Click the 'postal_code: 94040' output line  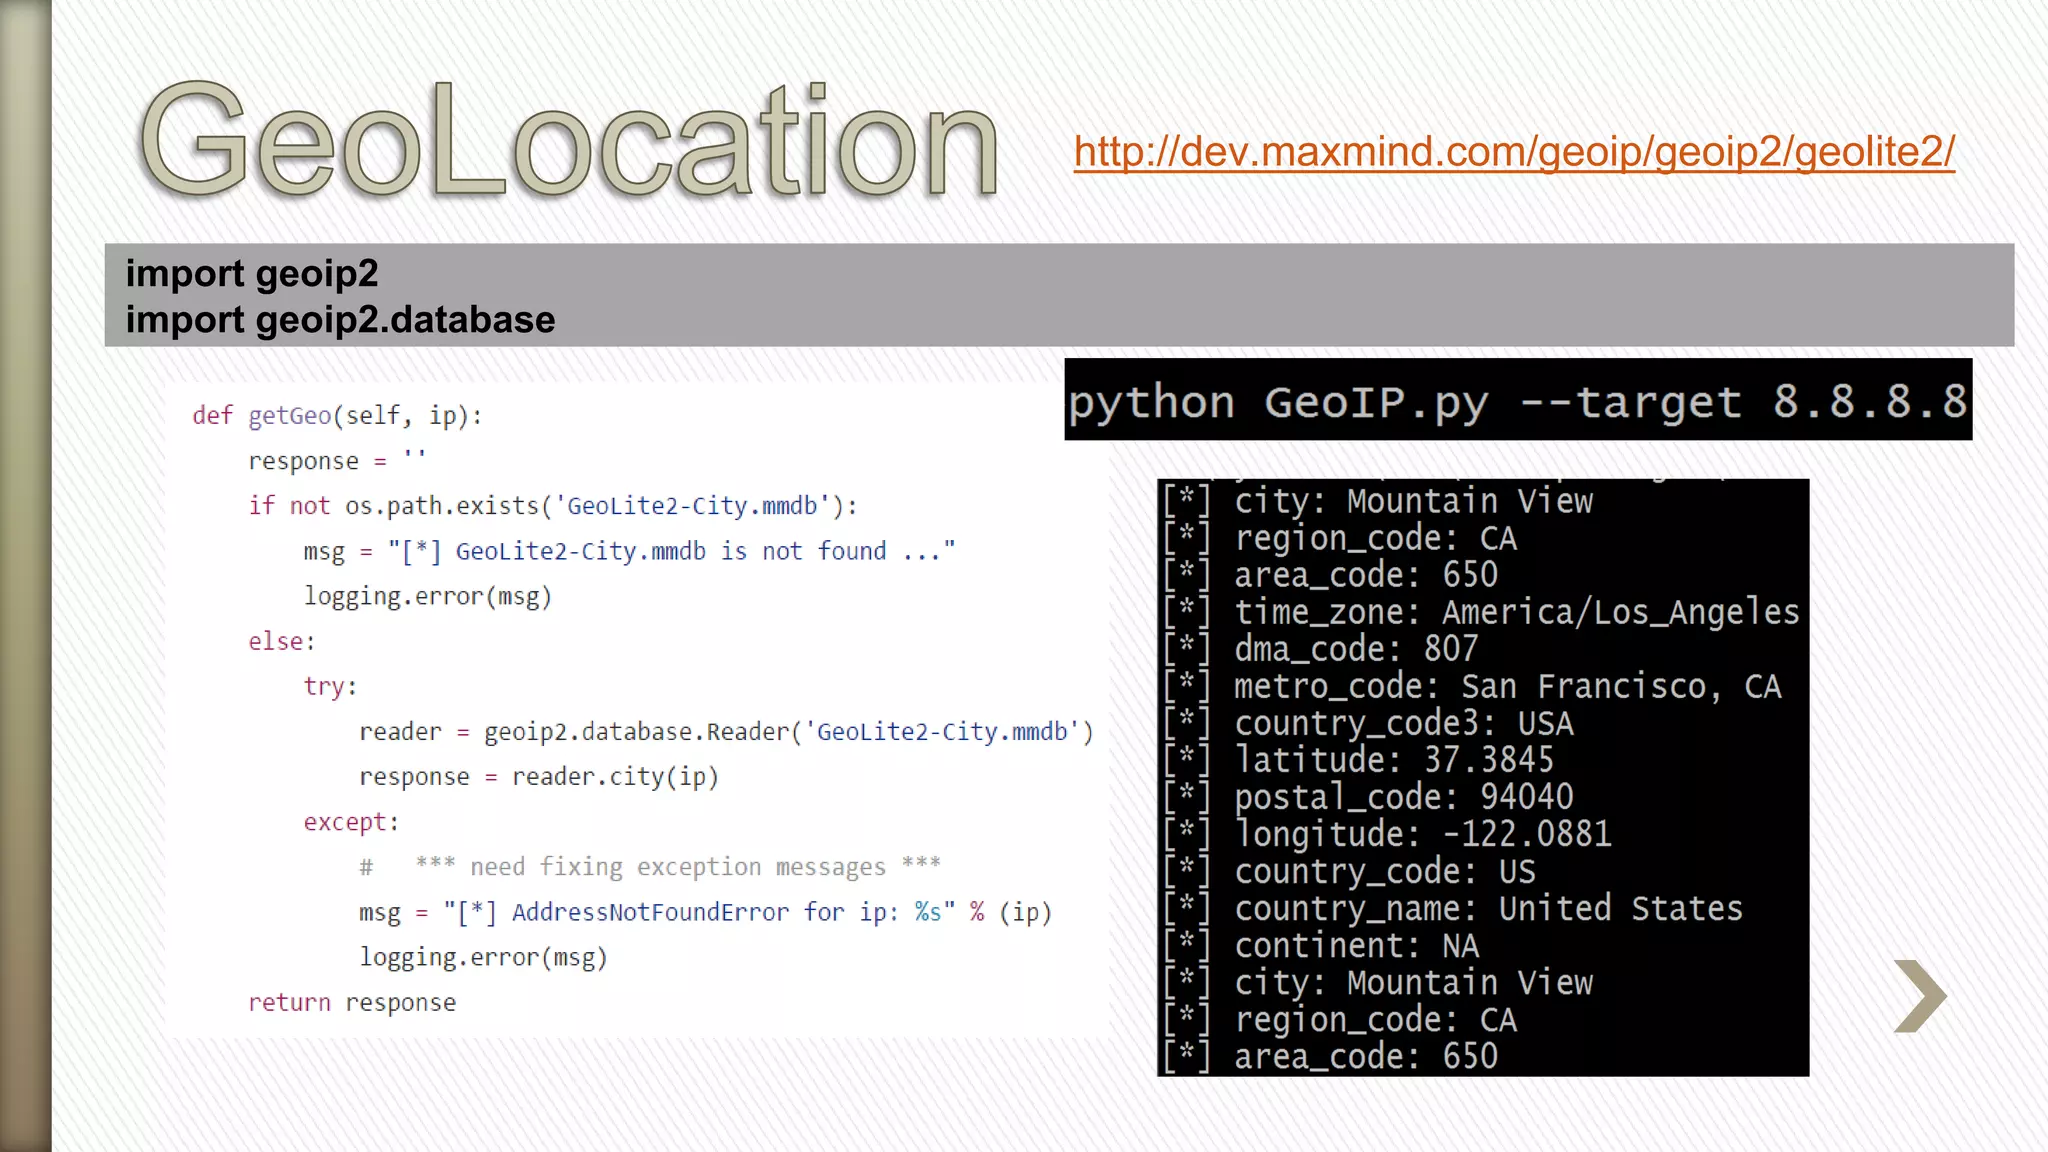pos(1403,797)
